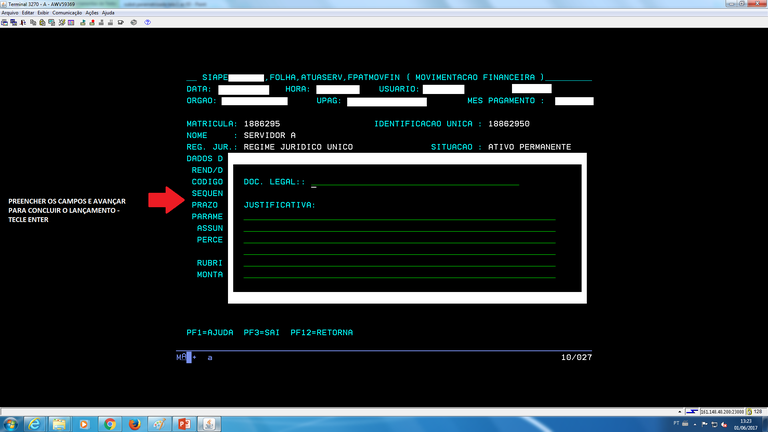Click the MOVIMENTACAO FINANCEIRA header text
Viewport: 768px width, 432px height.
(x=475, y=77)
